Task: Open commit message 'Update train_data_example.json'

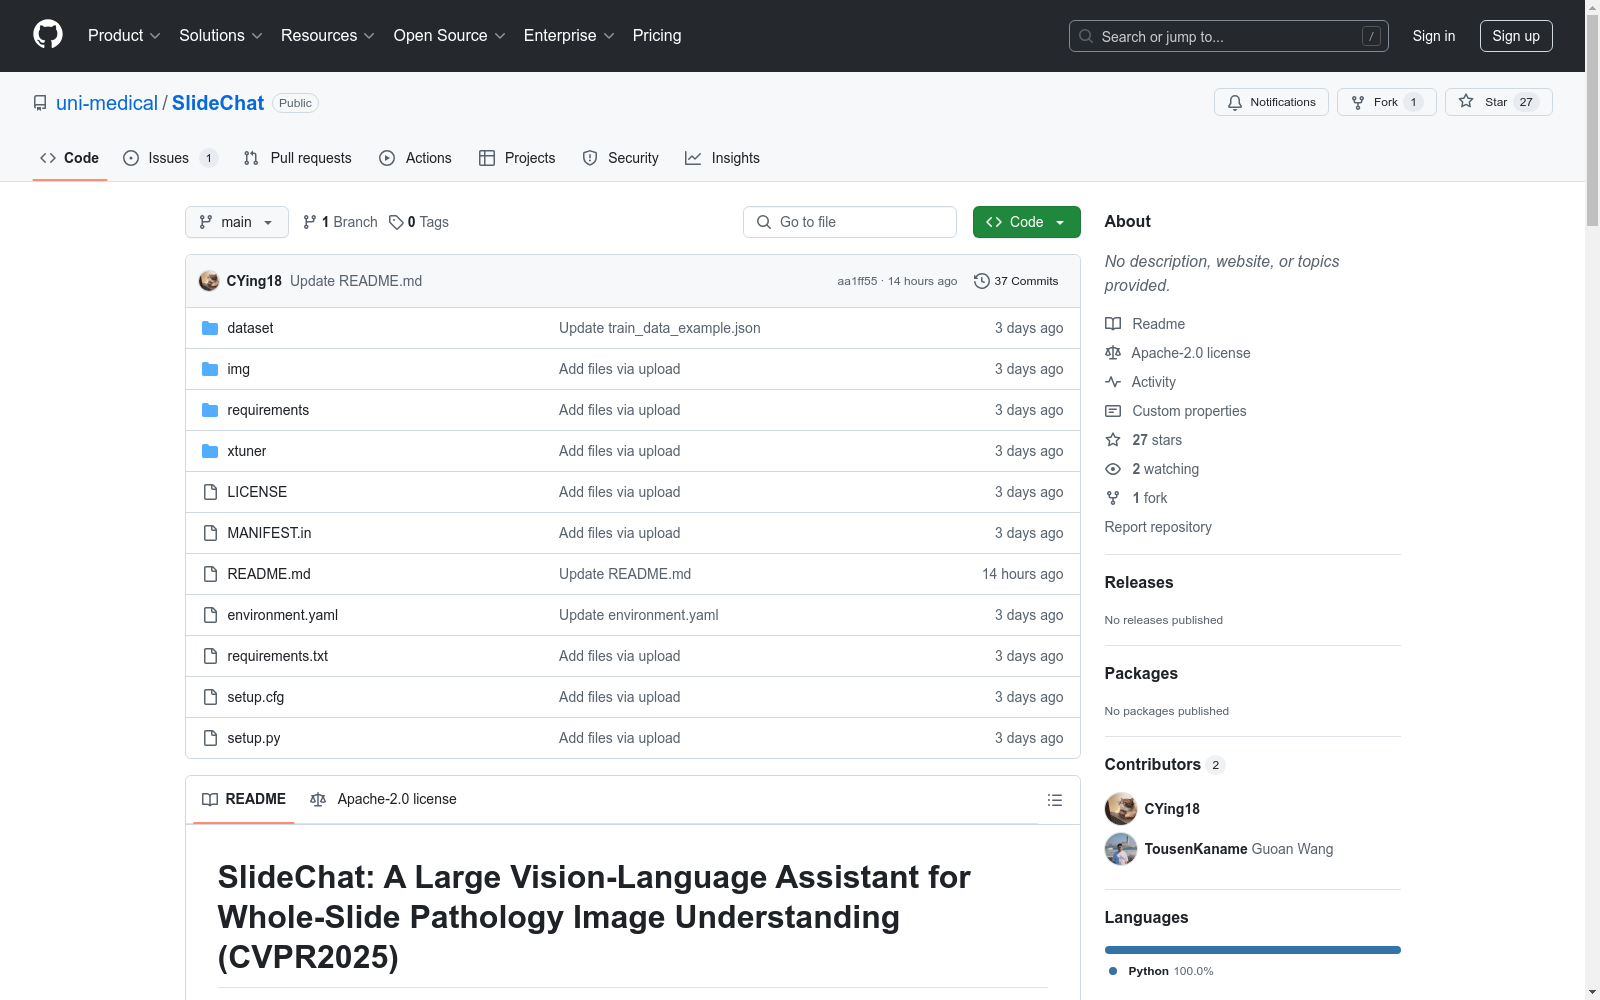Action: [x=660, y=328]
